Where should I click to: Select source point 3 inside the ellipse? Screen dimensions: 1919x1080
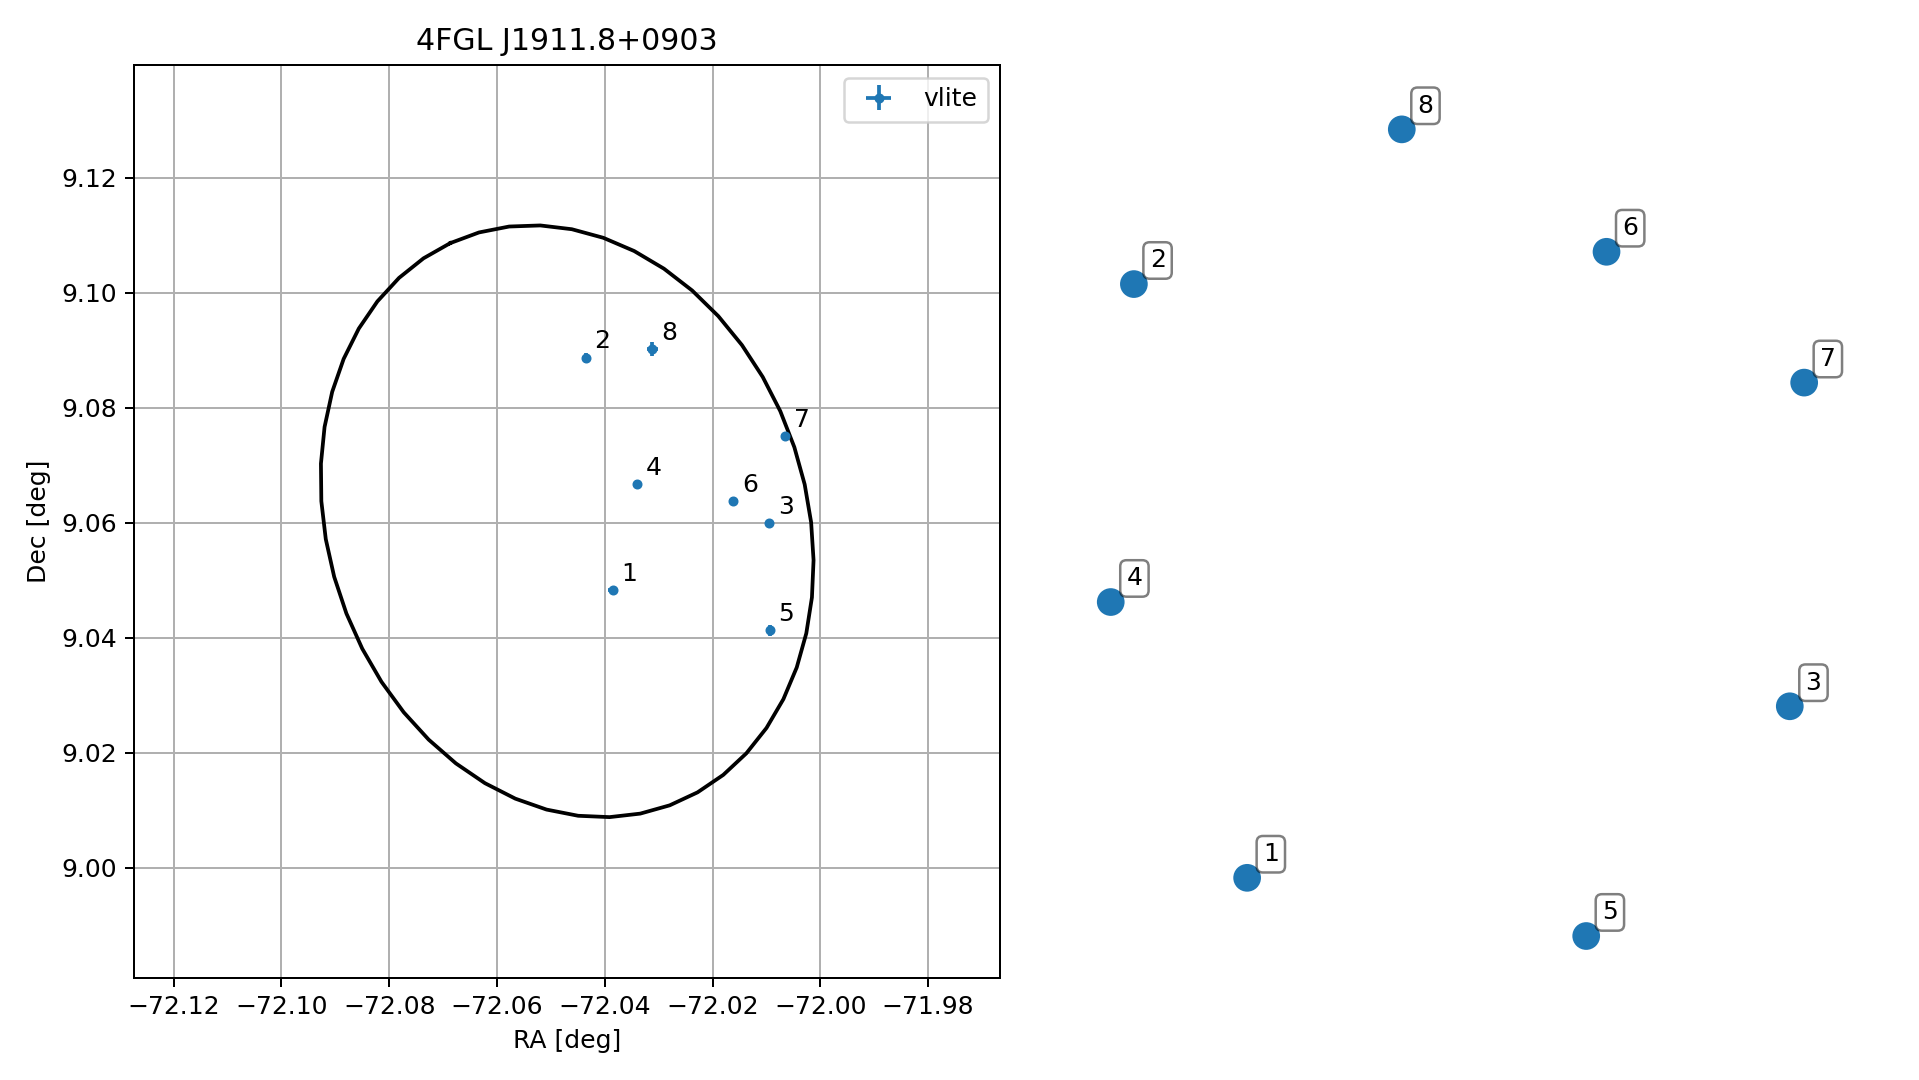769,523
